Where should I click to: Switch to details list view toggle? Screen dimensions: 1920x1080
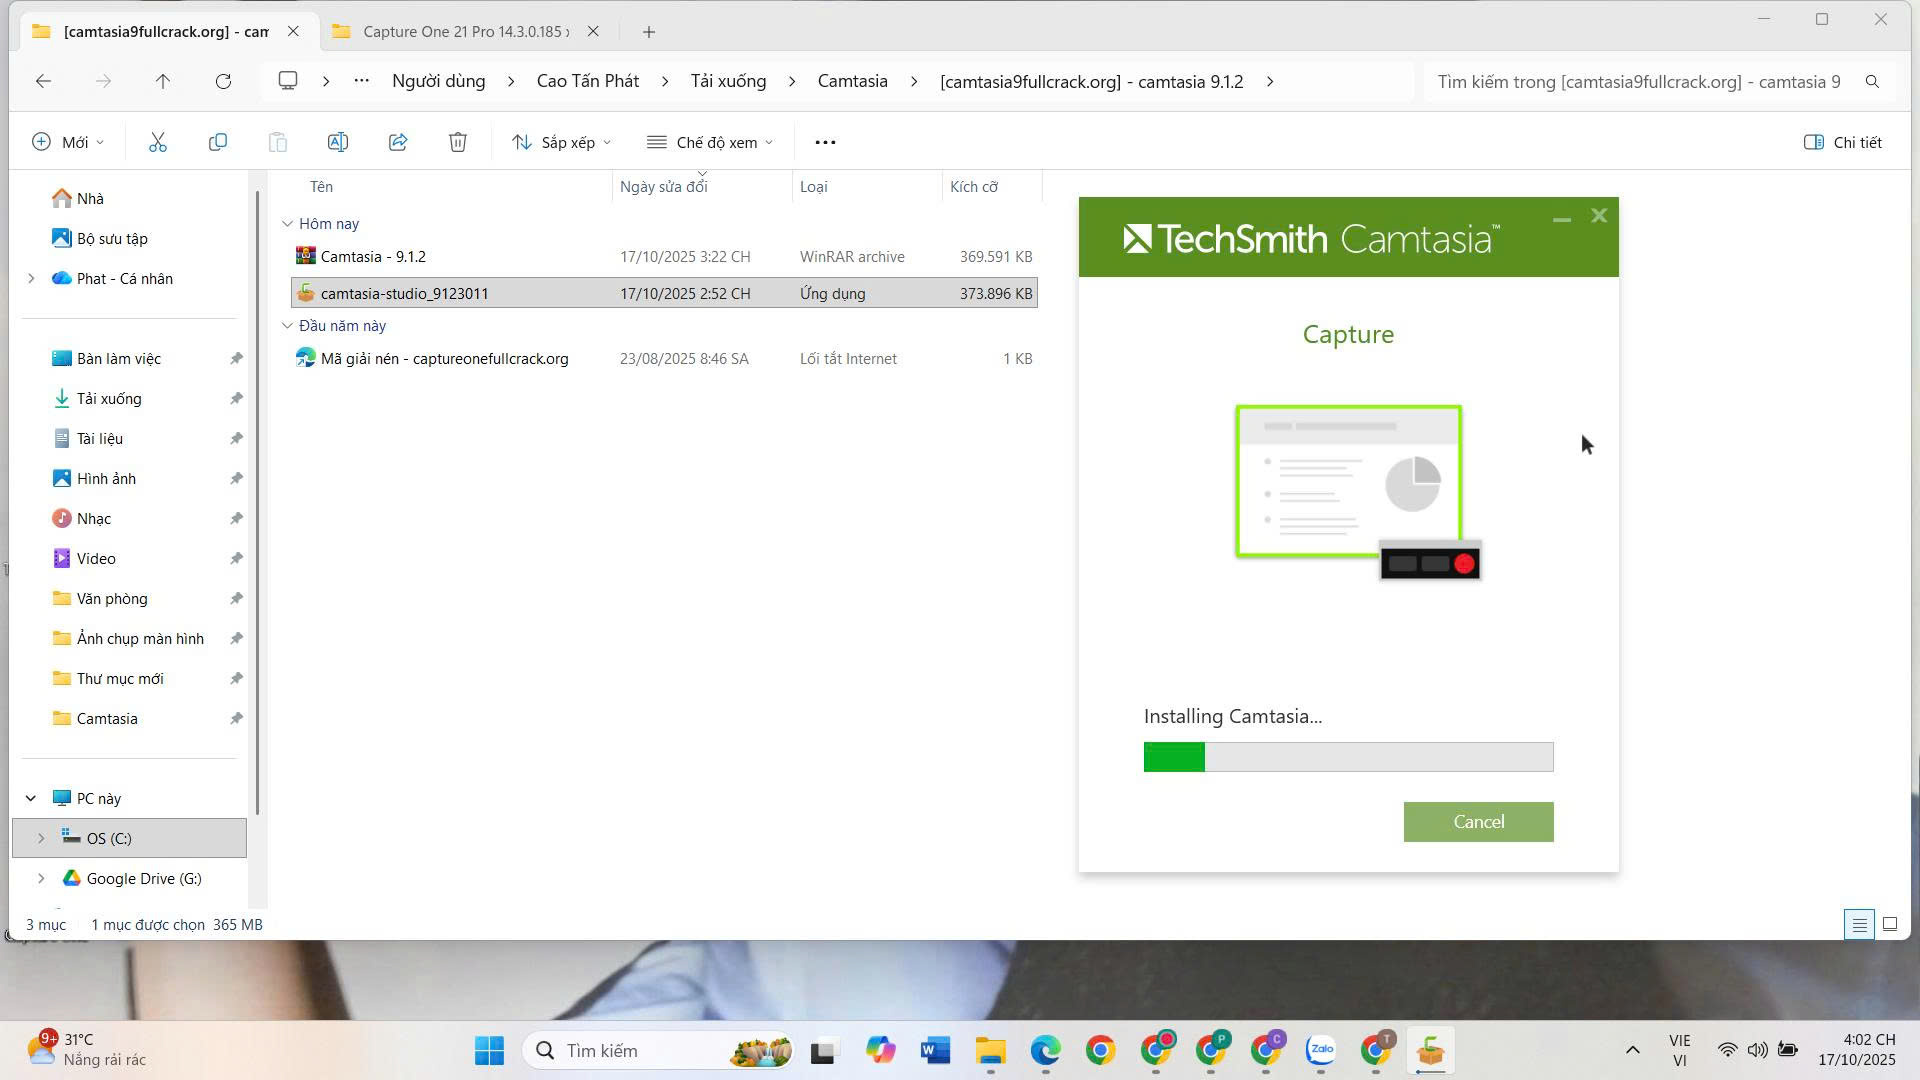pos(1859,924)
